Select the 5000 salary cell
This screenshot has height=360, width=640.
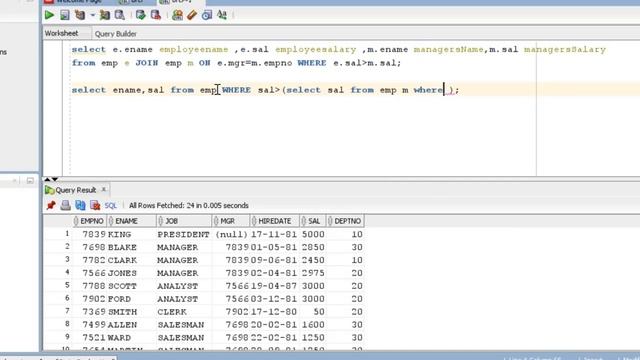[x=313, y=234]
